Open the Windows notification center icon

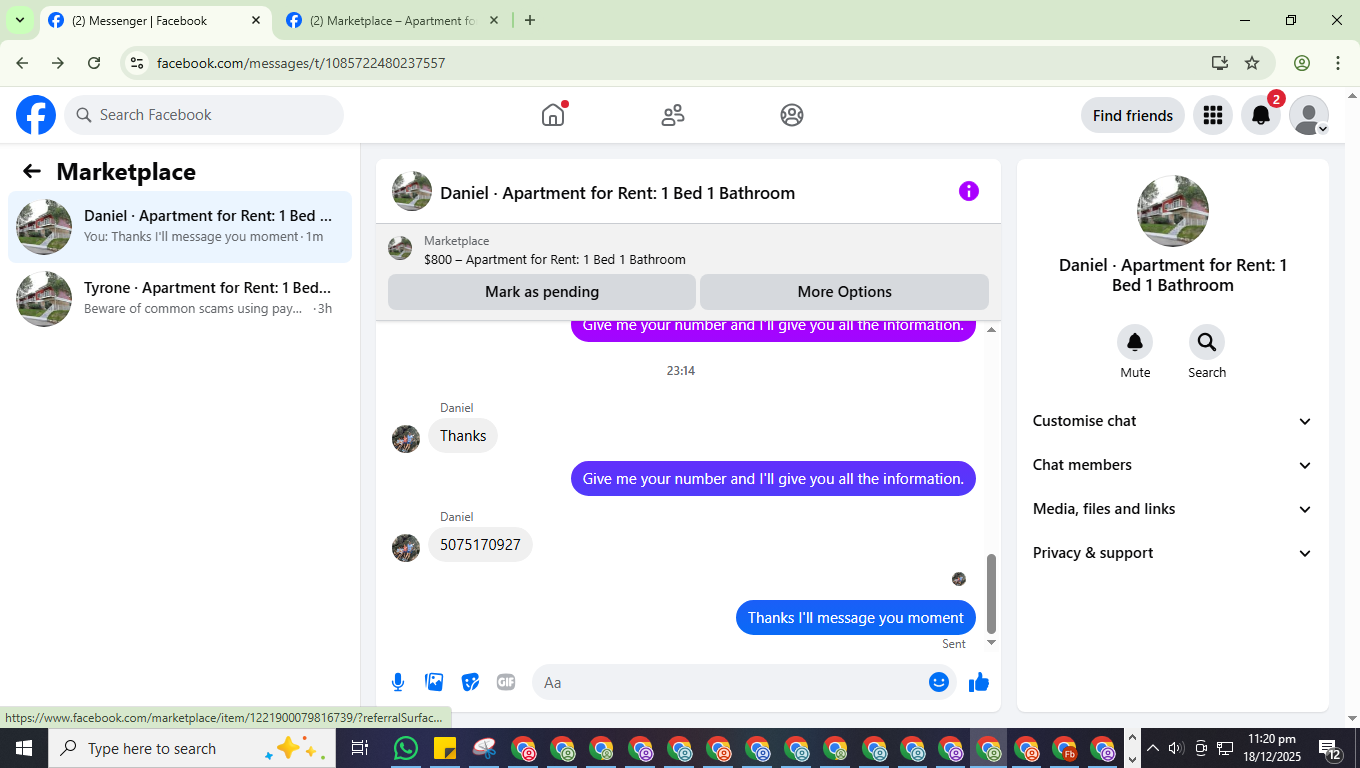(x=1331, y=748)
